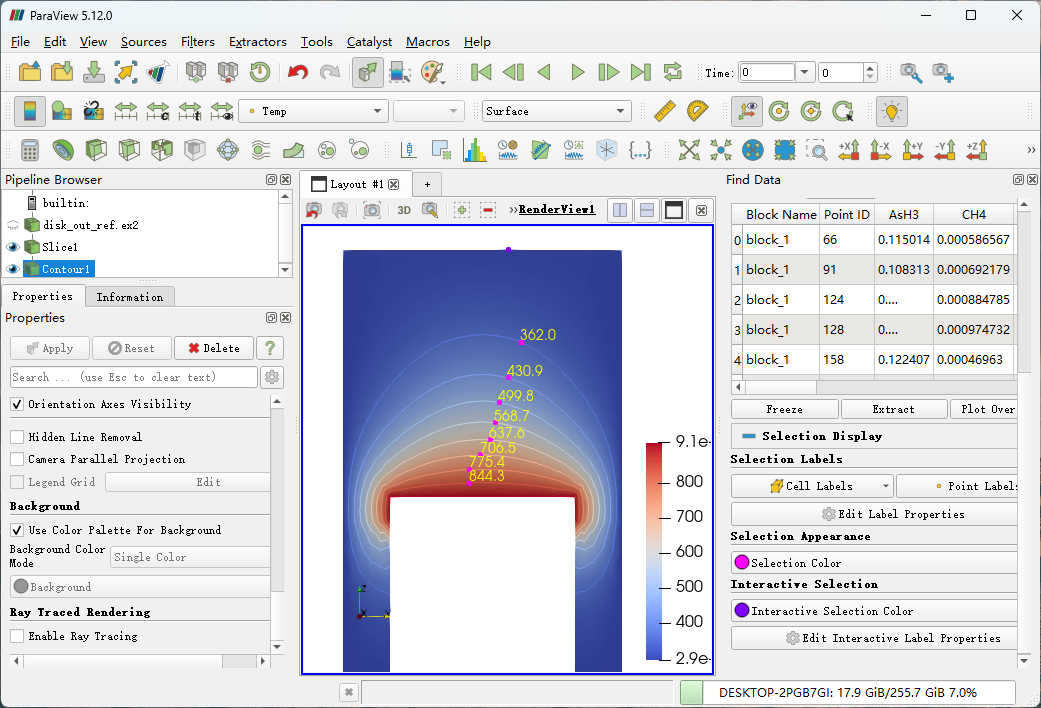The image size is (1041, 708).
Task: Open the Temp coloring array dropdown
Action: coord(313,111)
